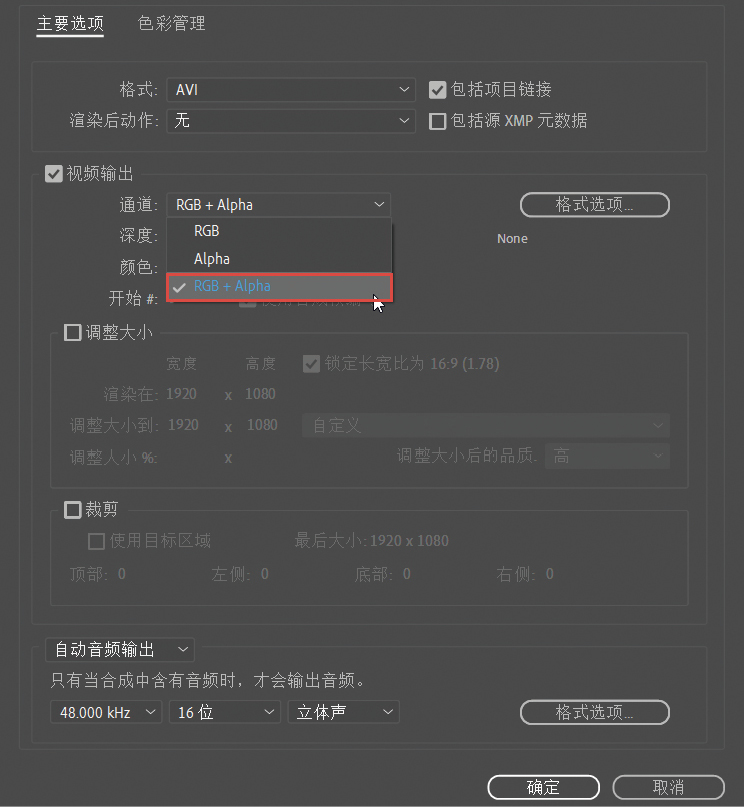The height and width of the screenshot is (807, 744).
Task: Open video 格式选项 button
Action: 595,205
